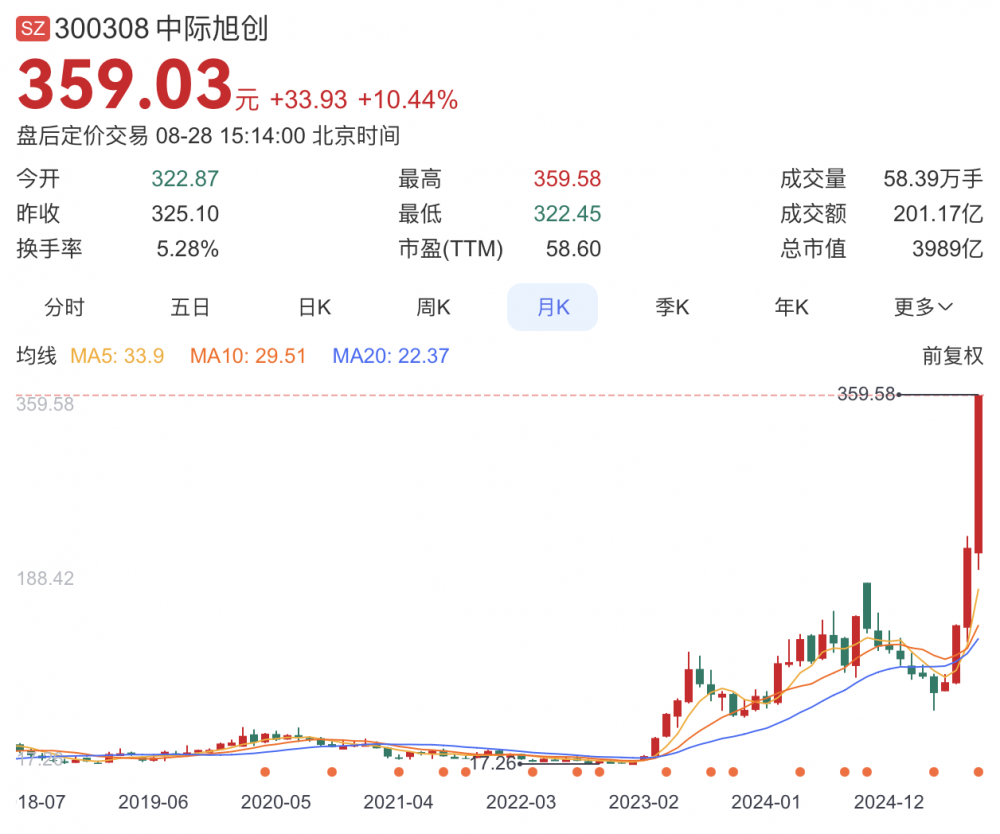
Task: Select the tallest red candlestick on chart
Action: (x=980, y=473)
